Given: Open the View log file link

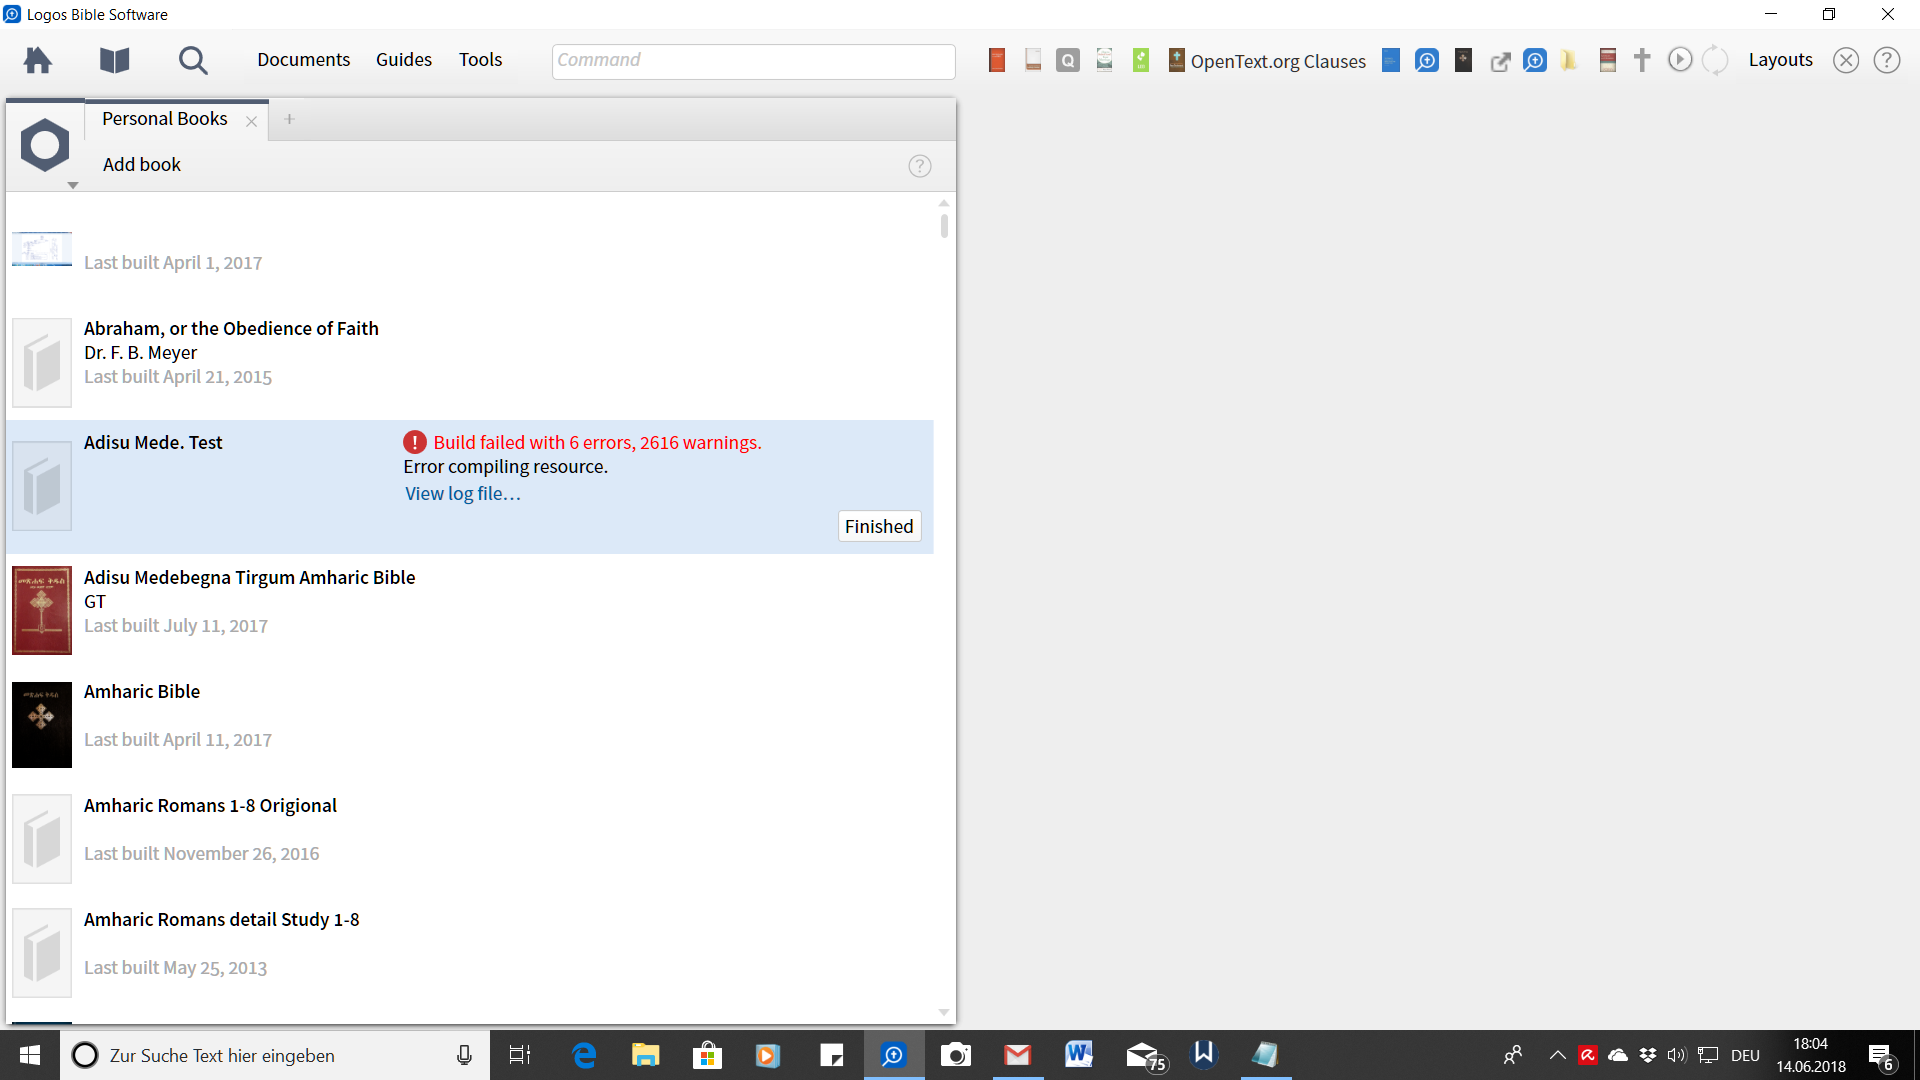Looking at the screenshot, I should pyautogui.click(x=462, y=494).
